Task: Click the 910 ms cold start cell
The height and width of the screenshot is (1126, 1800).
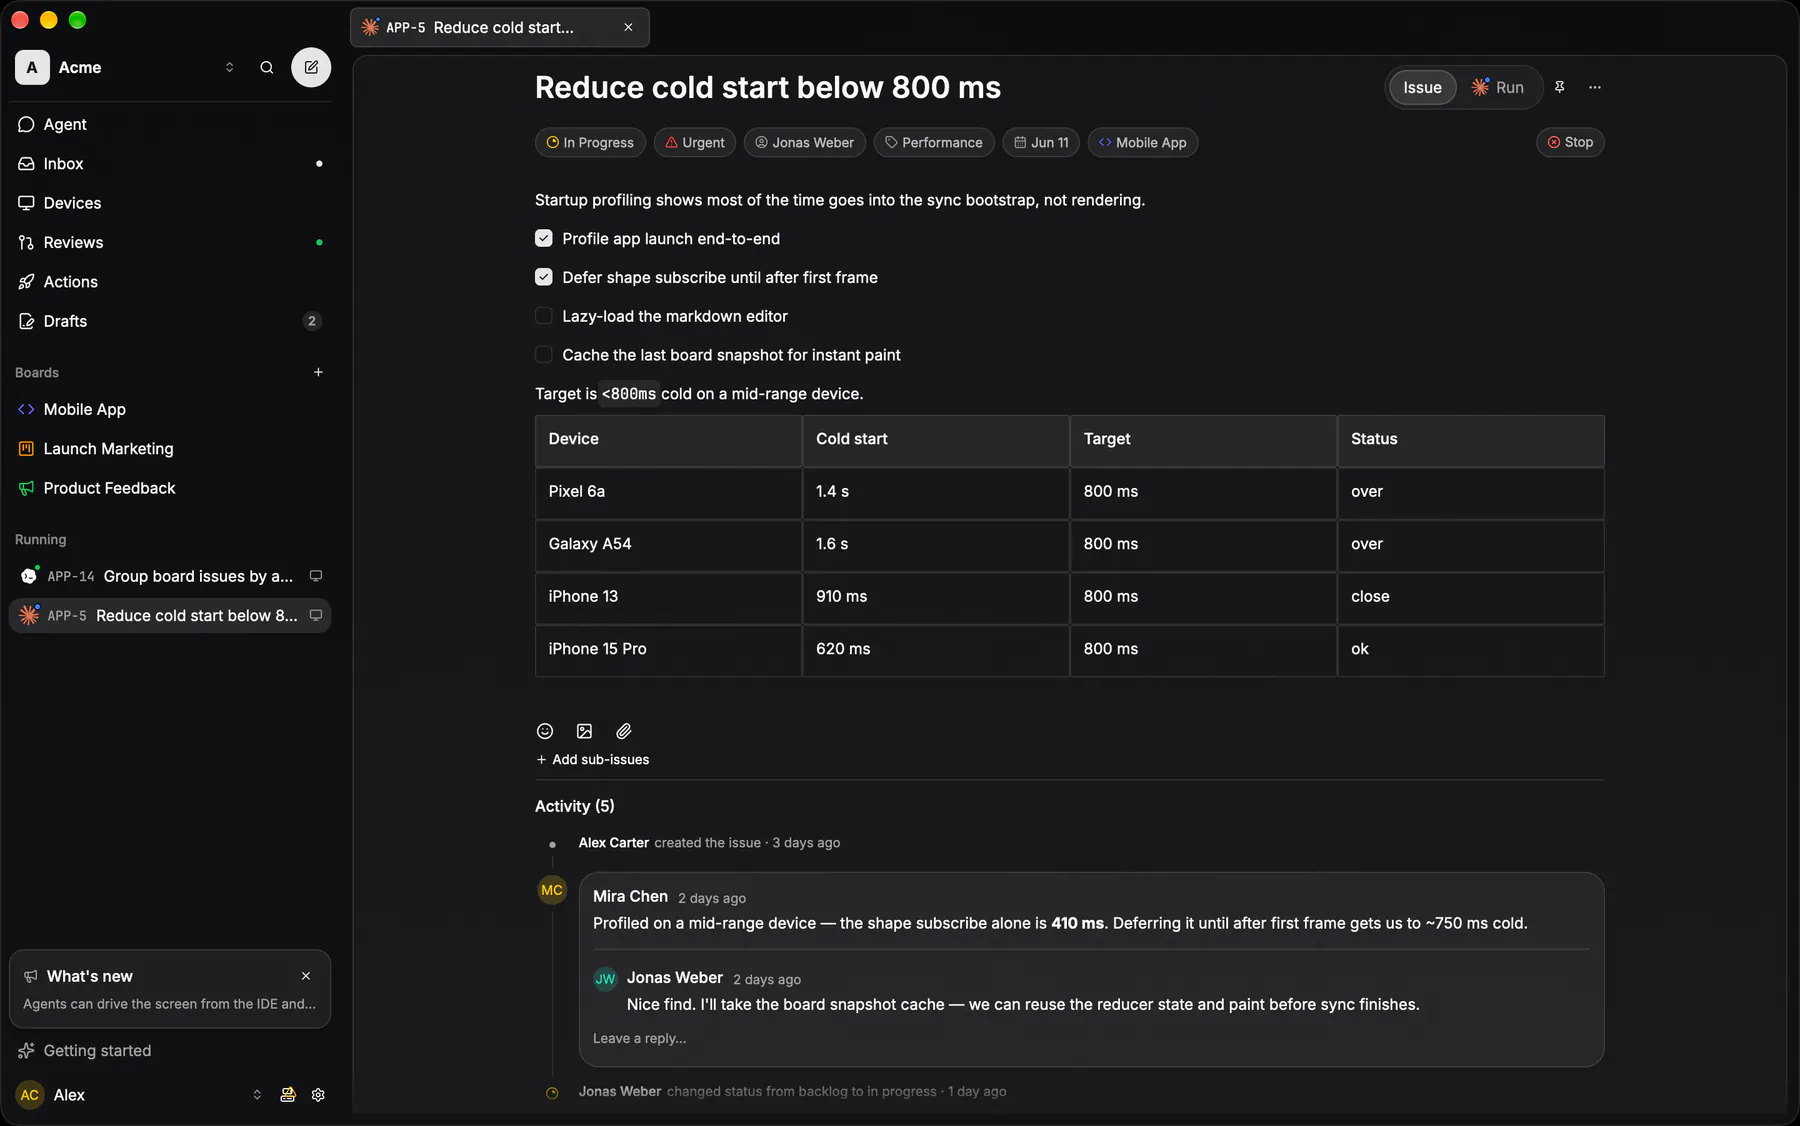Action: (936, 597)
